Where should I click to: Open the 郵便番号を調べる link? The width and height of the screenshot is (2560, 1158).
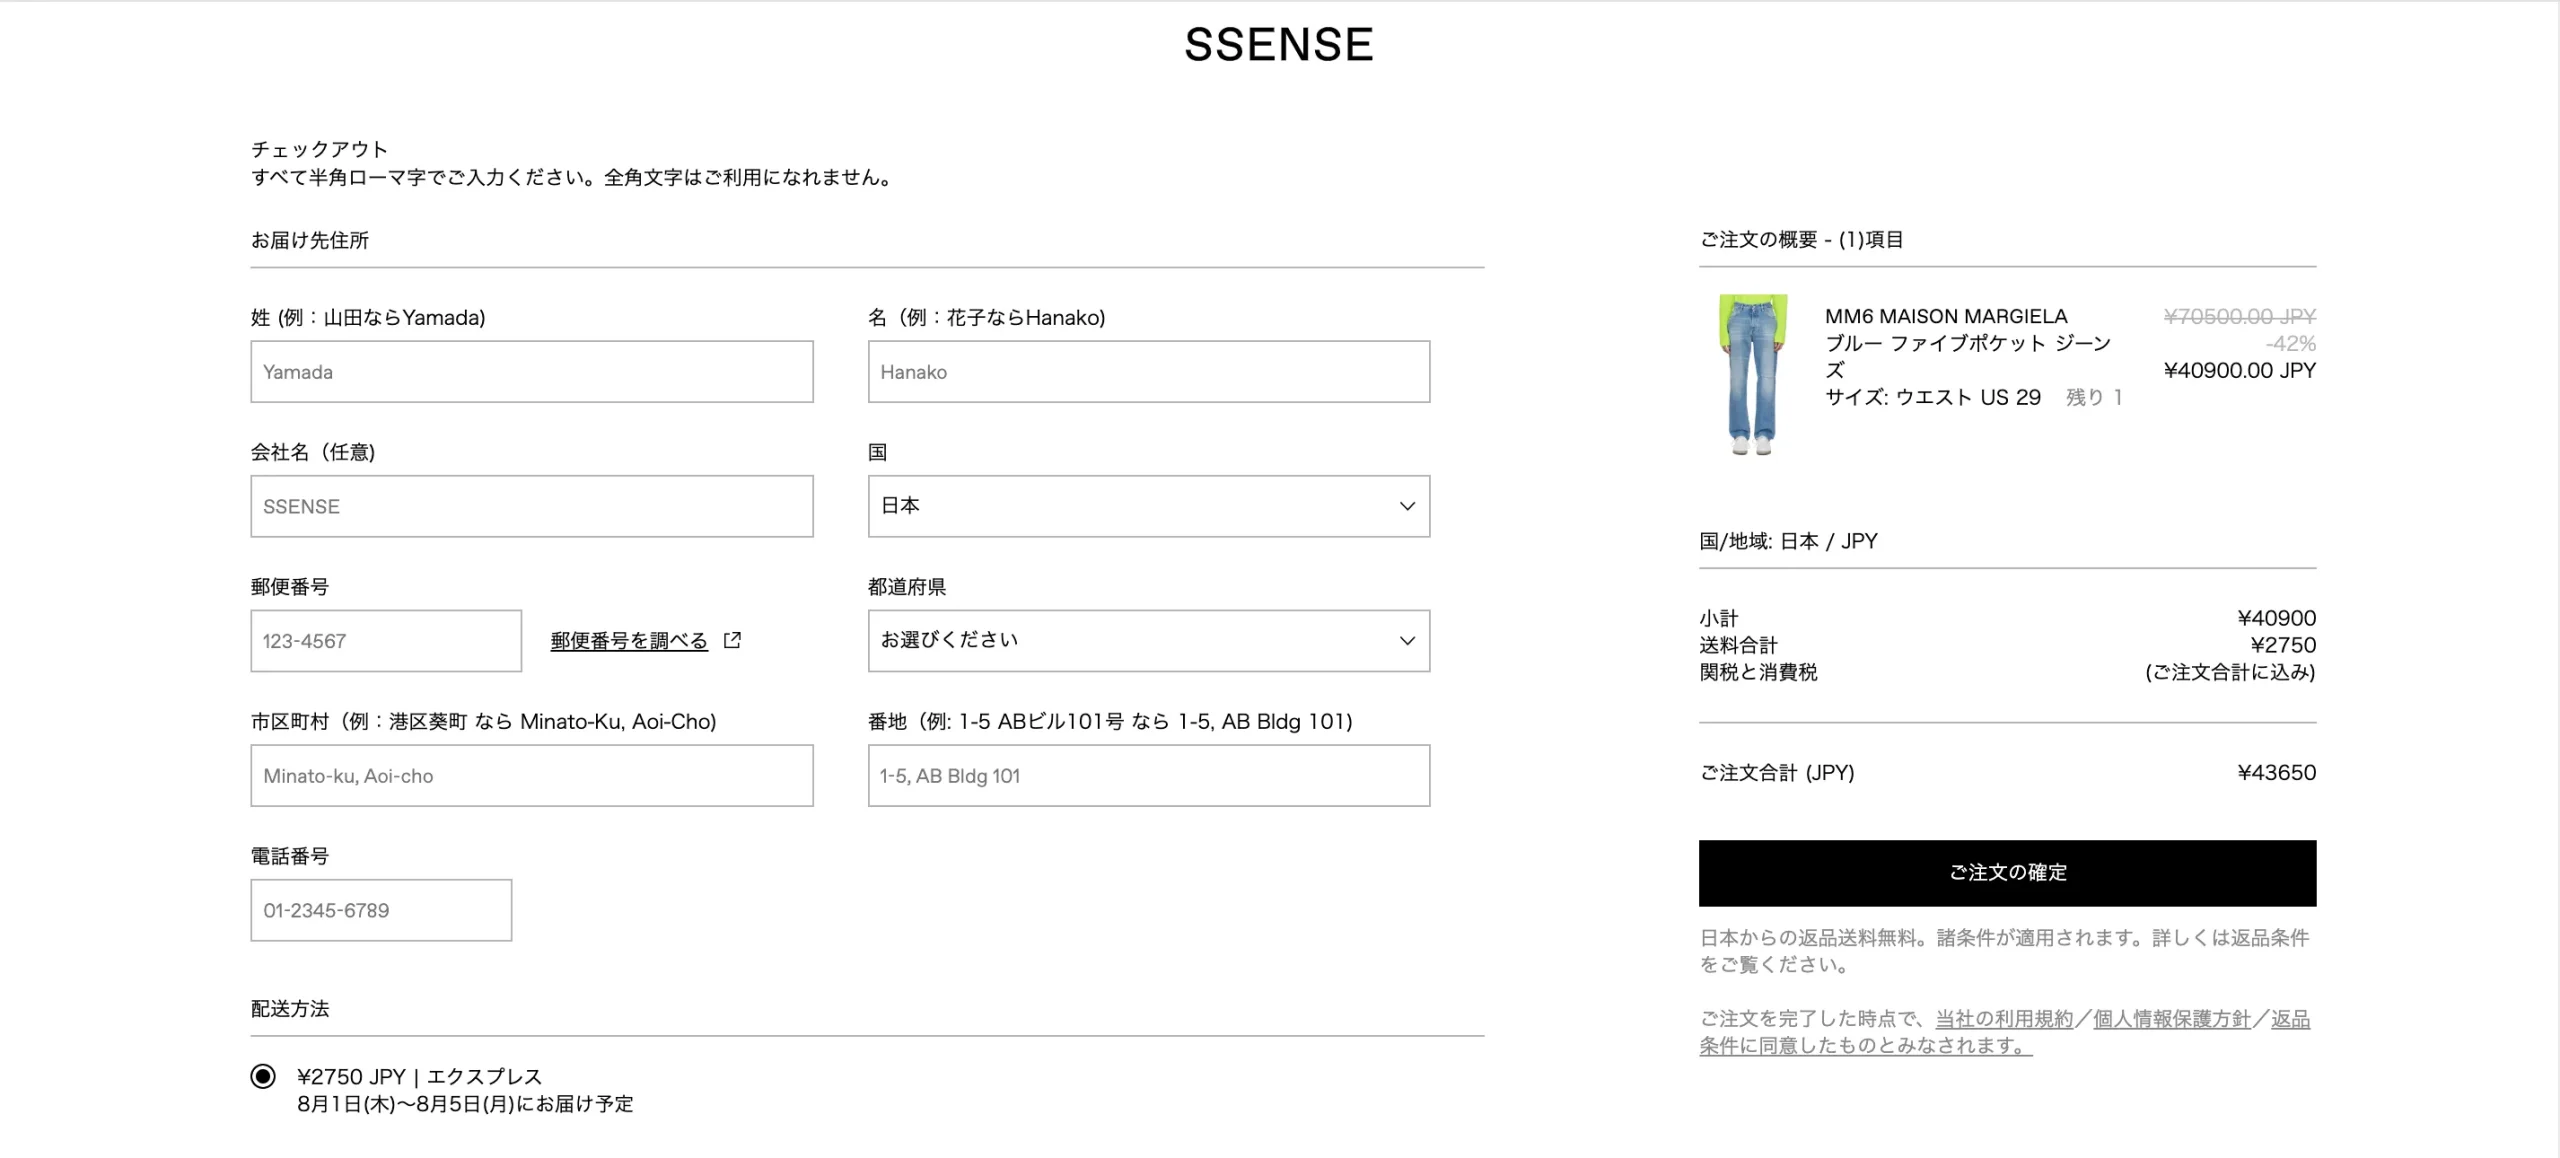[629, 641]
